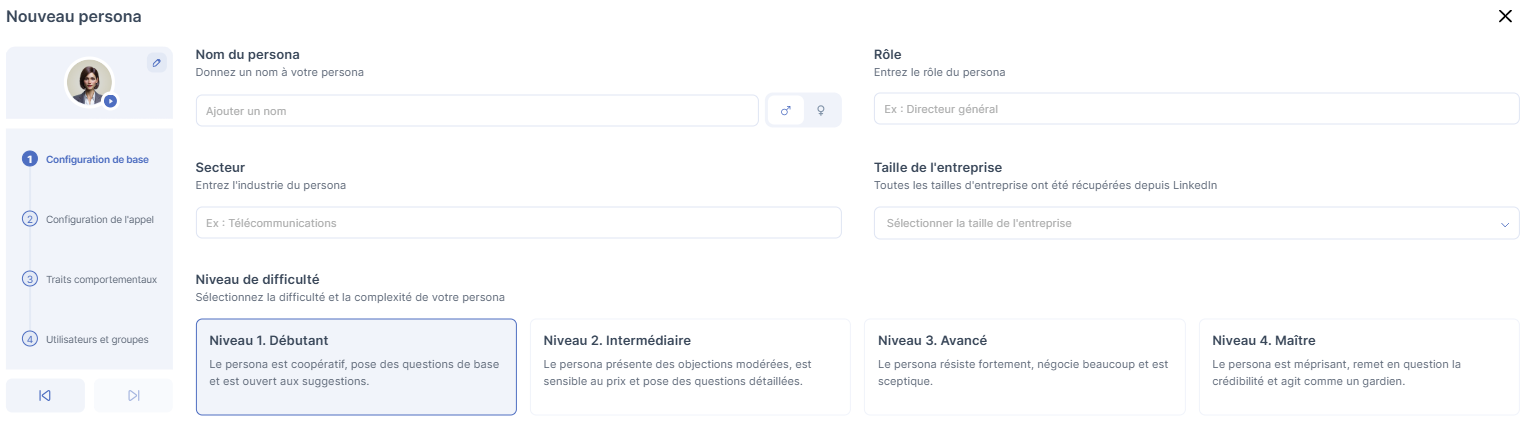Jump to Utilisateurs et groupes step
Image resolution: width=1527 pixels, height=421 pixels.
(97, 339)
